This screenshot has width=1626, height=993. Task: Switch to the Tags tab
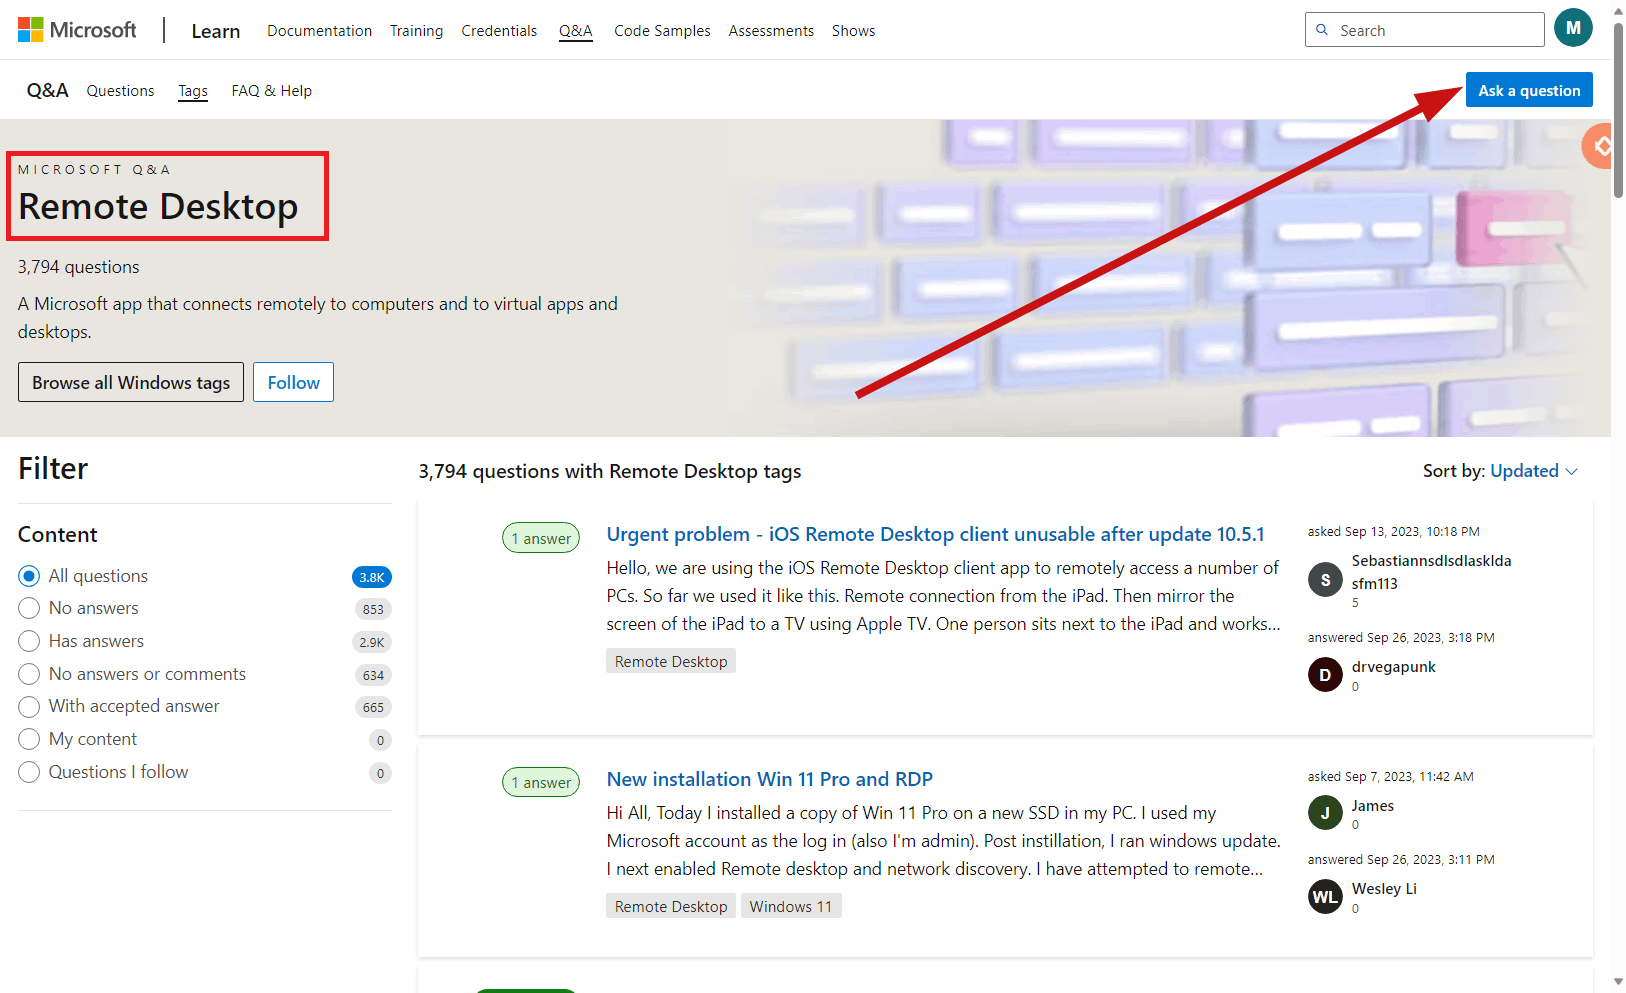pyautogui.click(x=193, y=91)
